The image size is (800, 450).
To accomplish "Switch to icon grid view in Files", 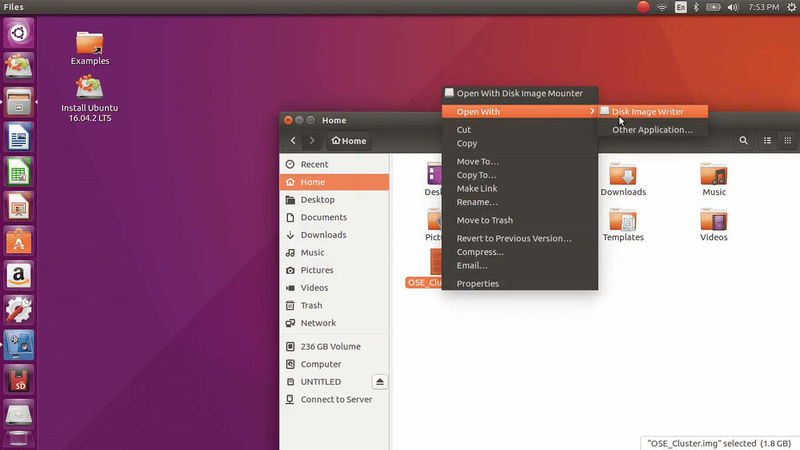I will tap(787, 140).
